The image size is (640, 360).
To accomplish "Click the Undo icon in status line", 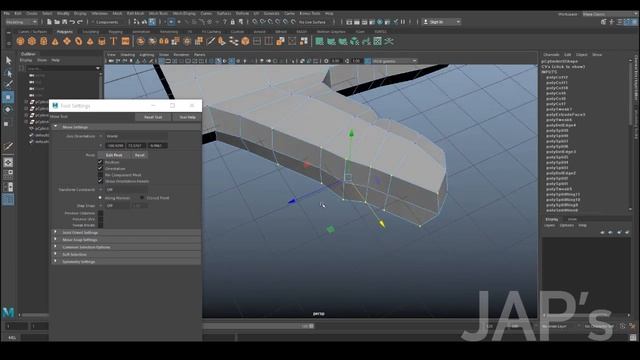I will pyautogui.click(x=72, y=22).
